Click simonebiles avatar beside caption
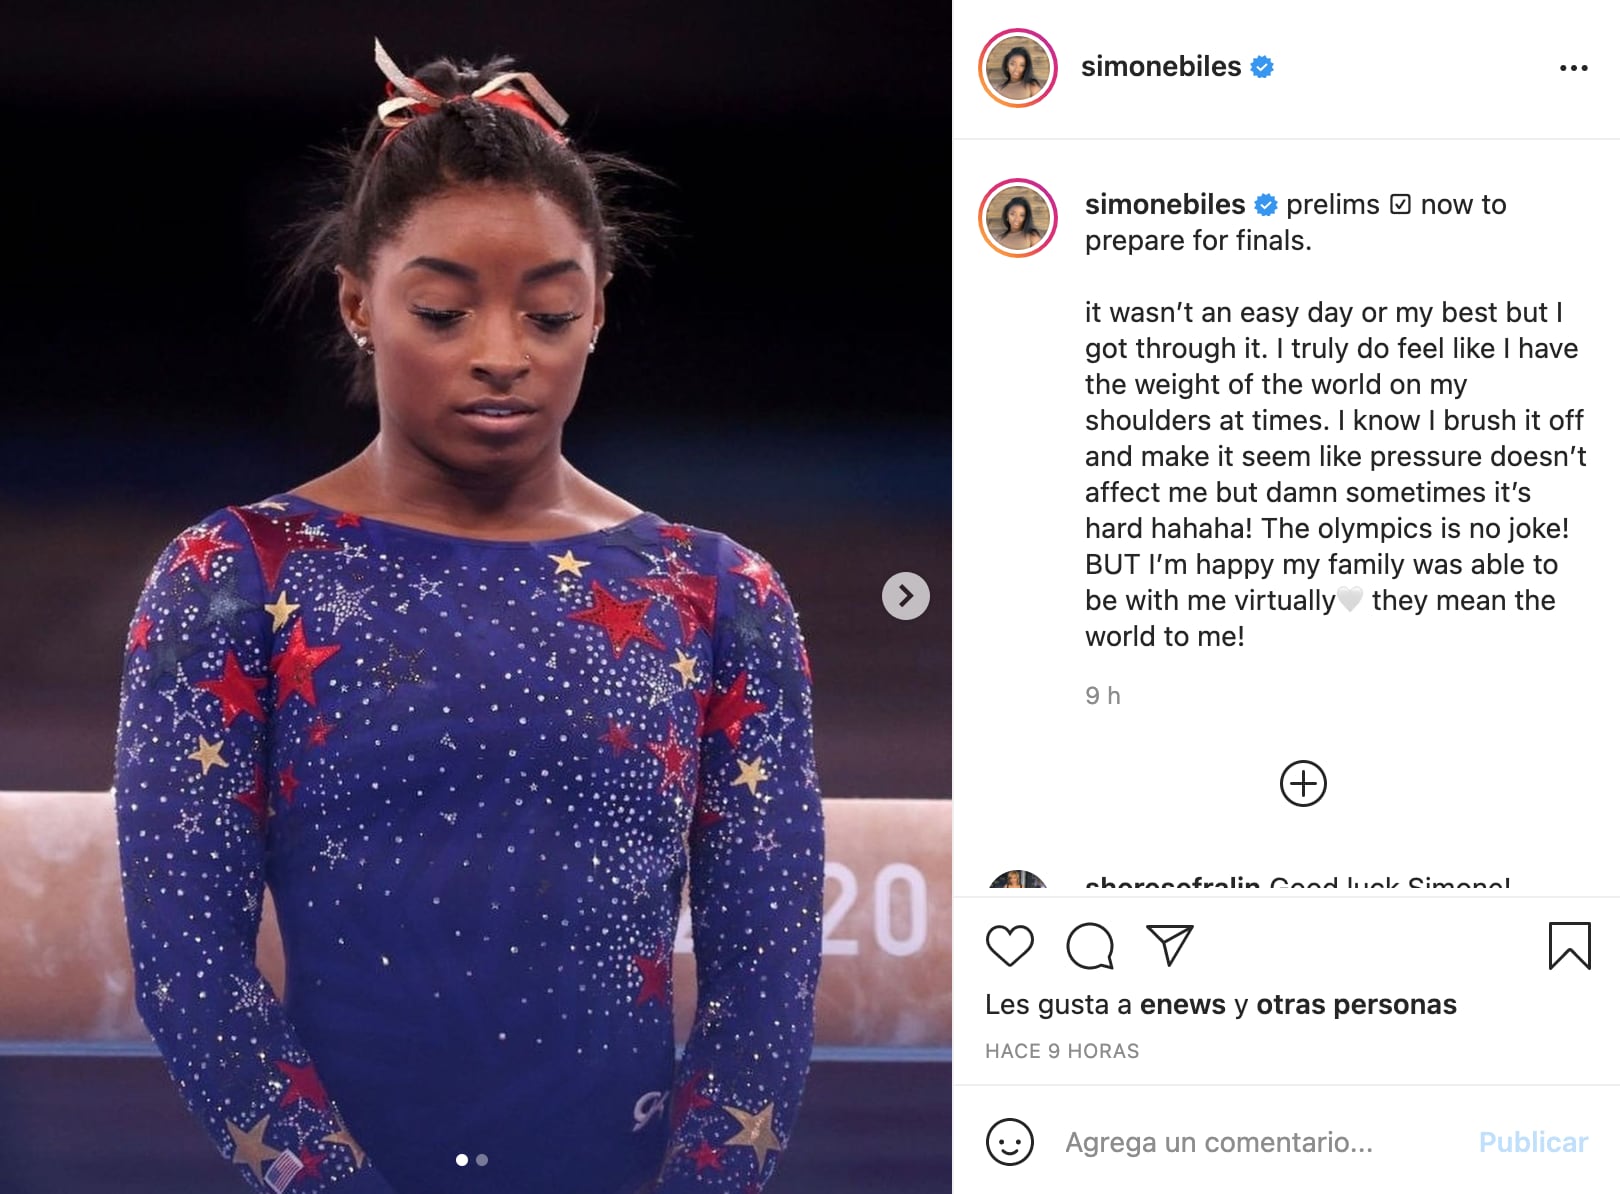The height and width of the screenshot is (1194, 1620). [1018, 218]
